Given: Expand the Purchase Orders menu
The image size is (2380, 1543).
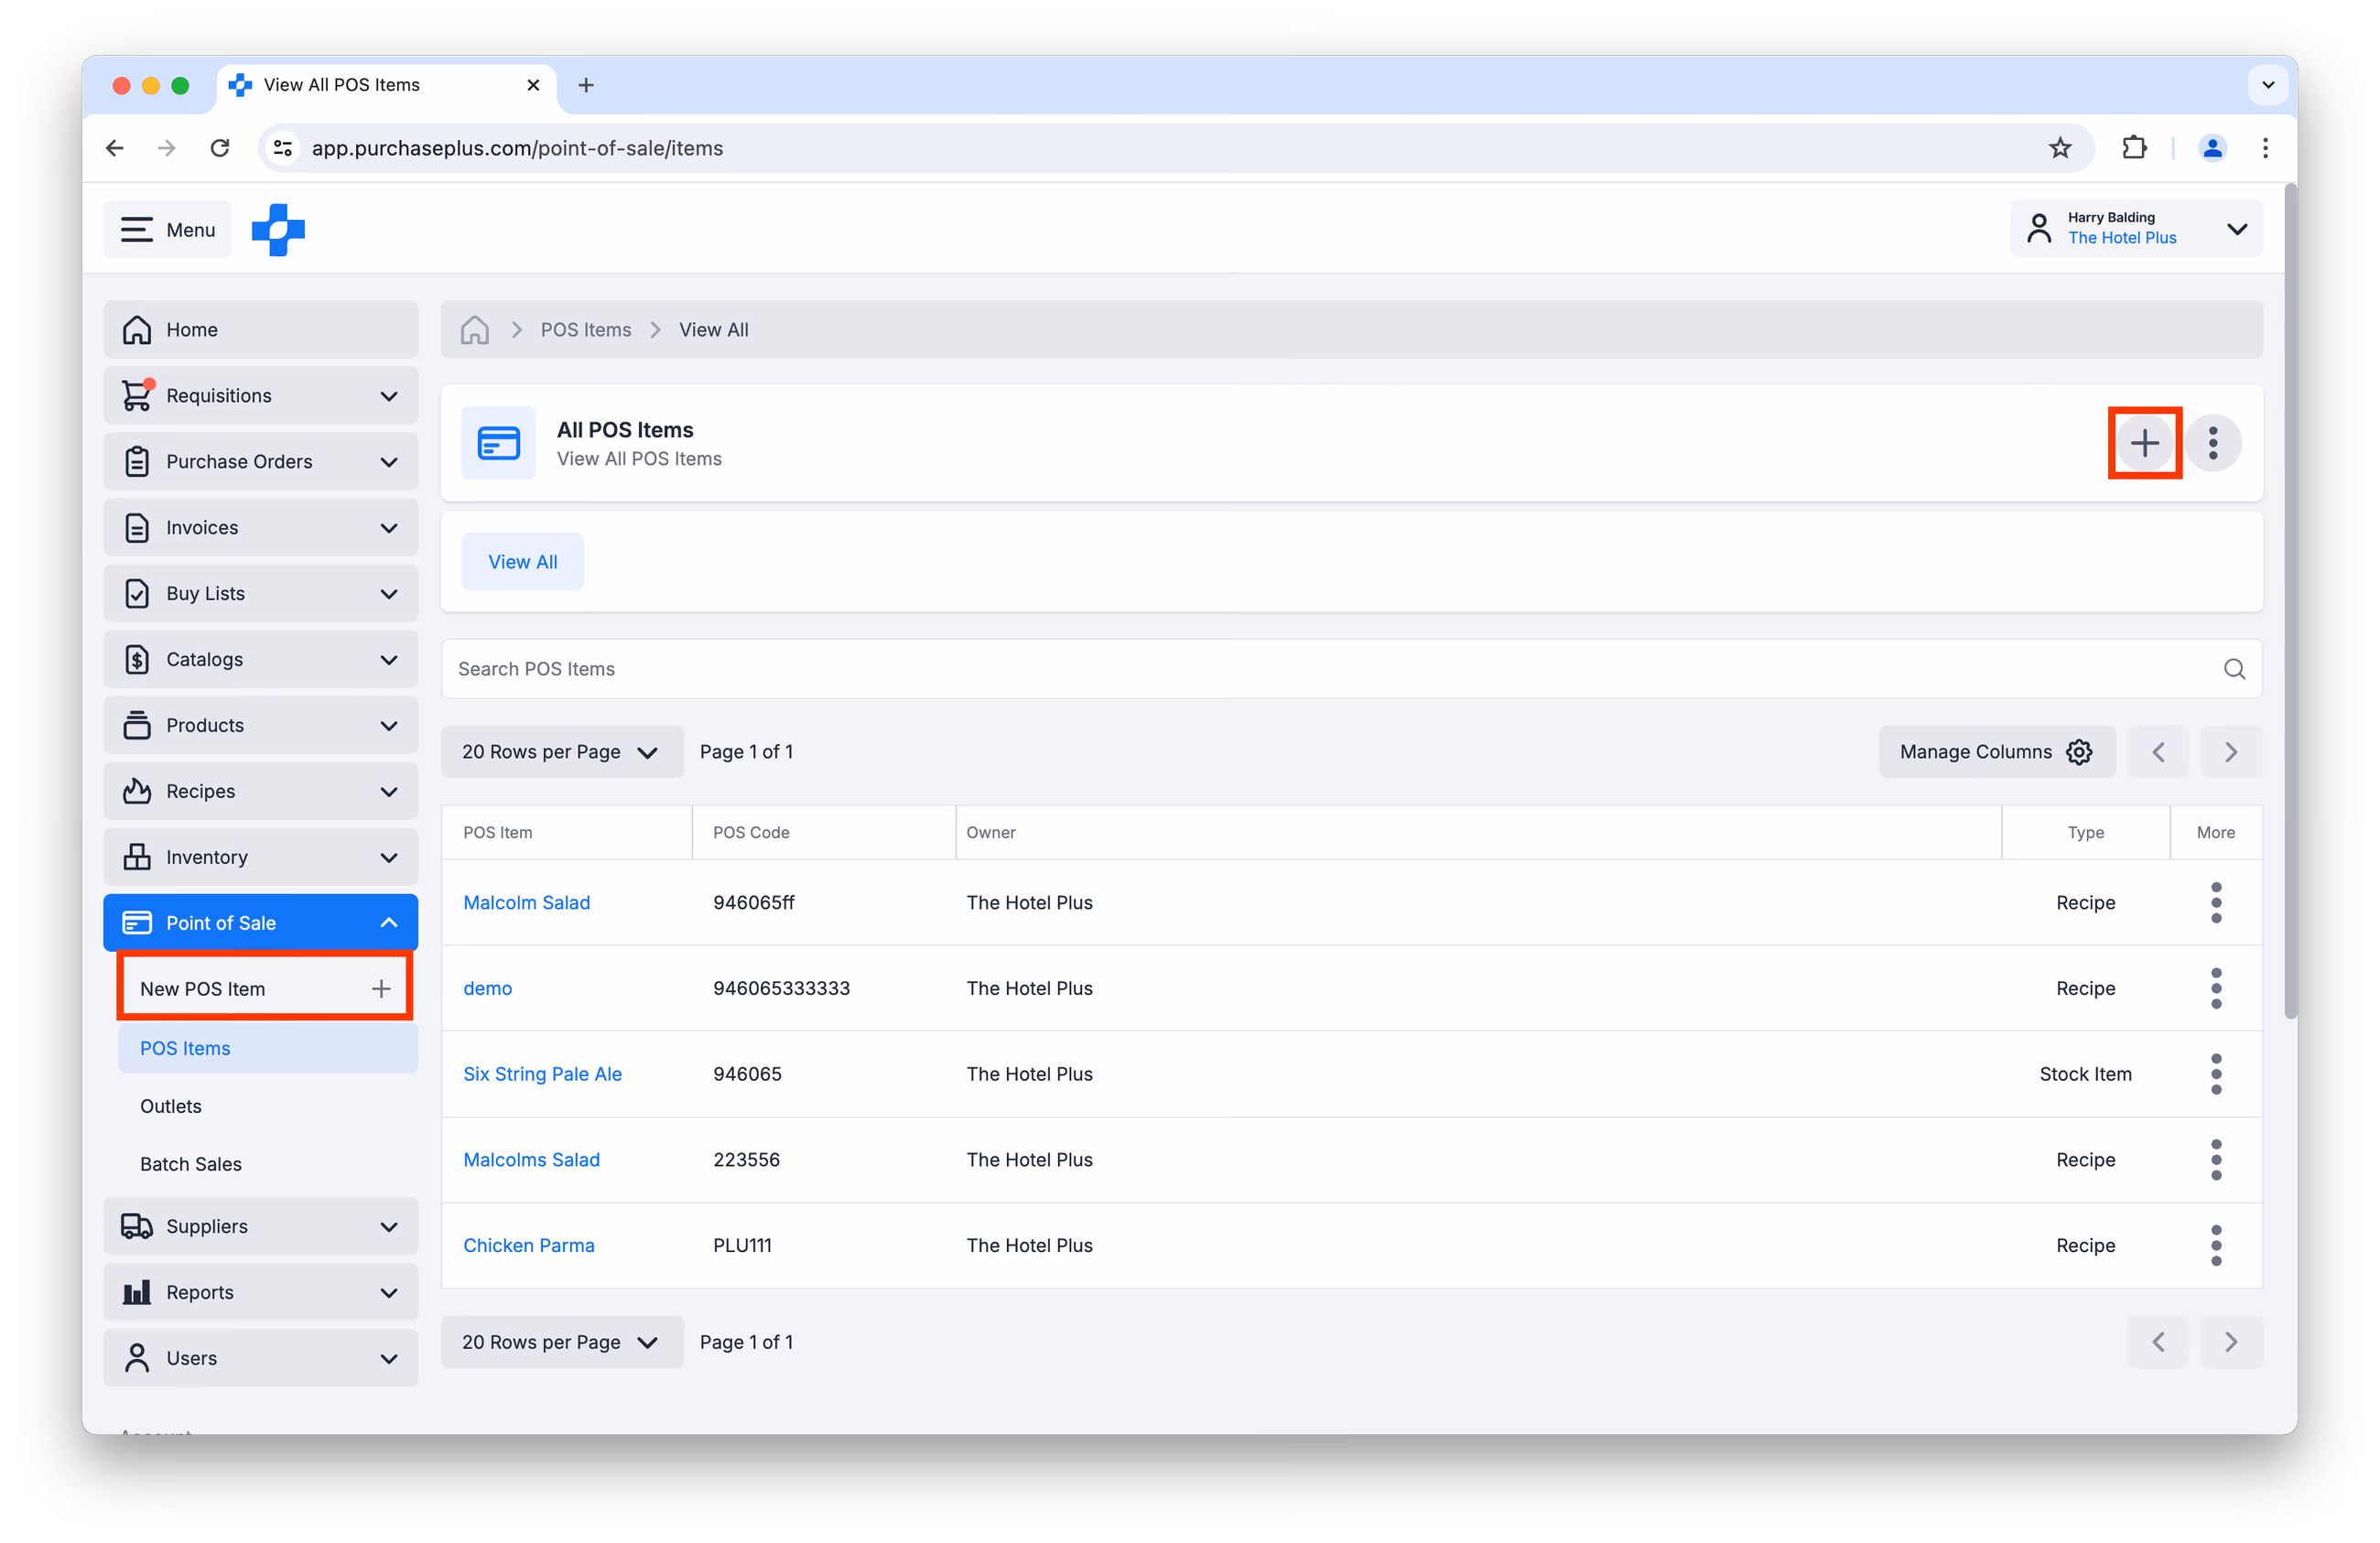Looking at the screenshot, I should coord(260,462).
